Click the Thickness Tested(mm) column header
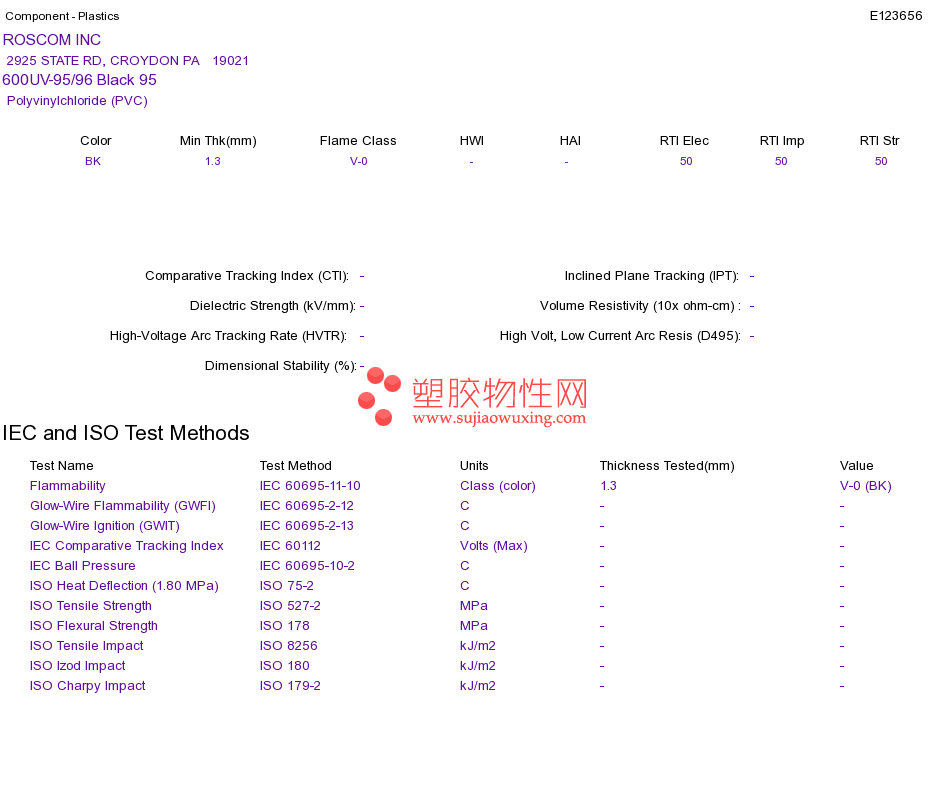The height and width of the screenshot is (800, 950). click(x=667, y=465)
